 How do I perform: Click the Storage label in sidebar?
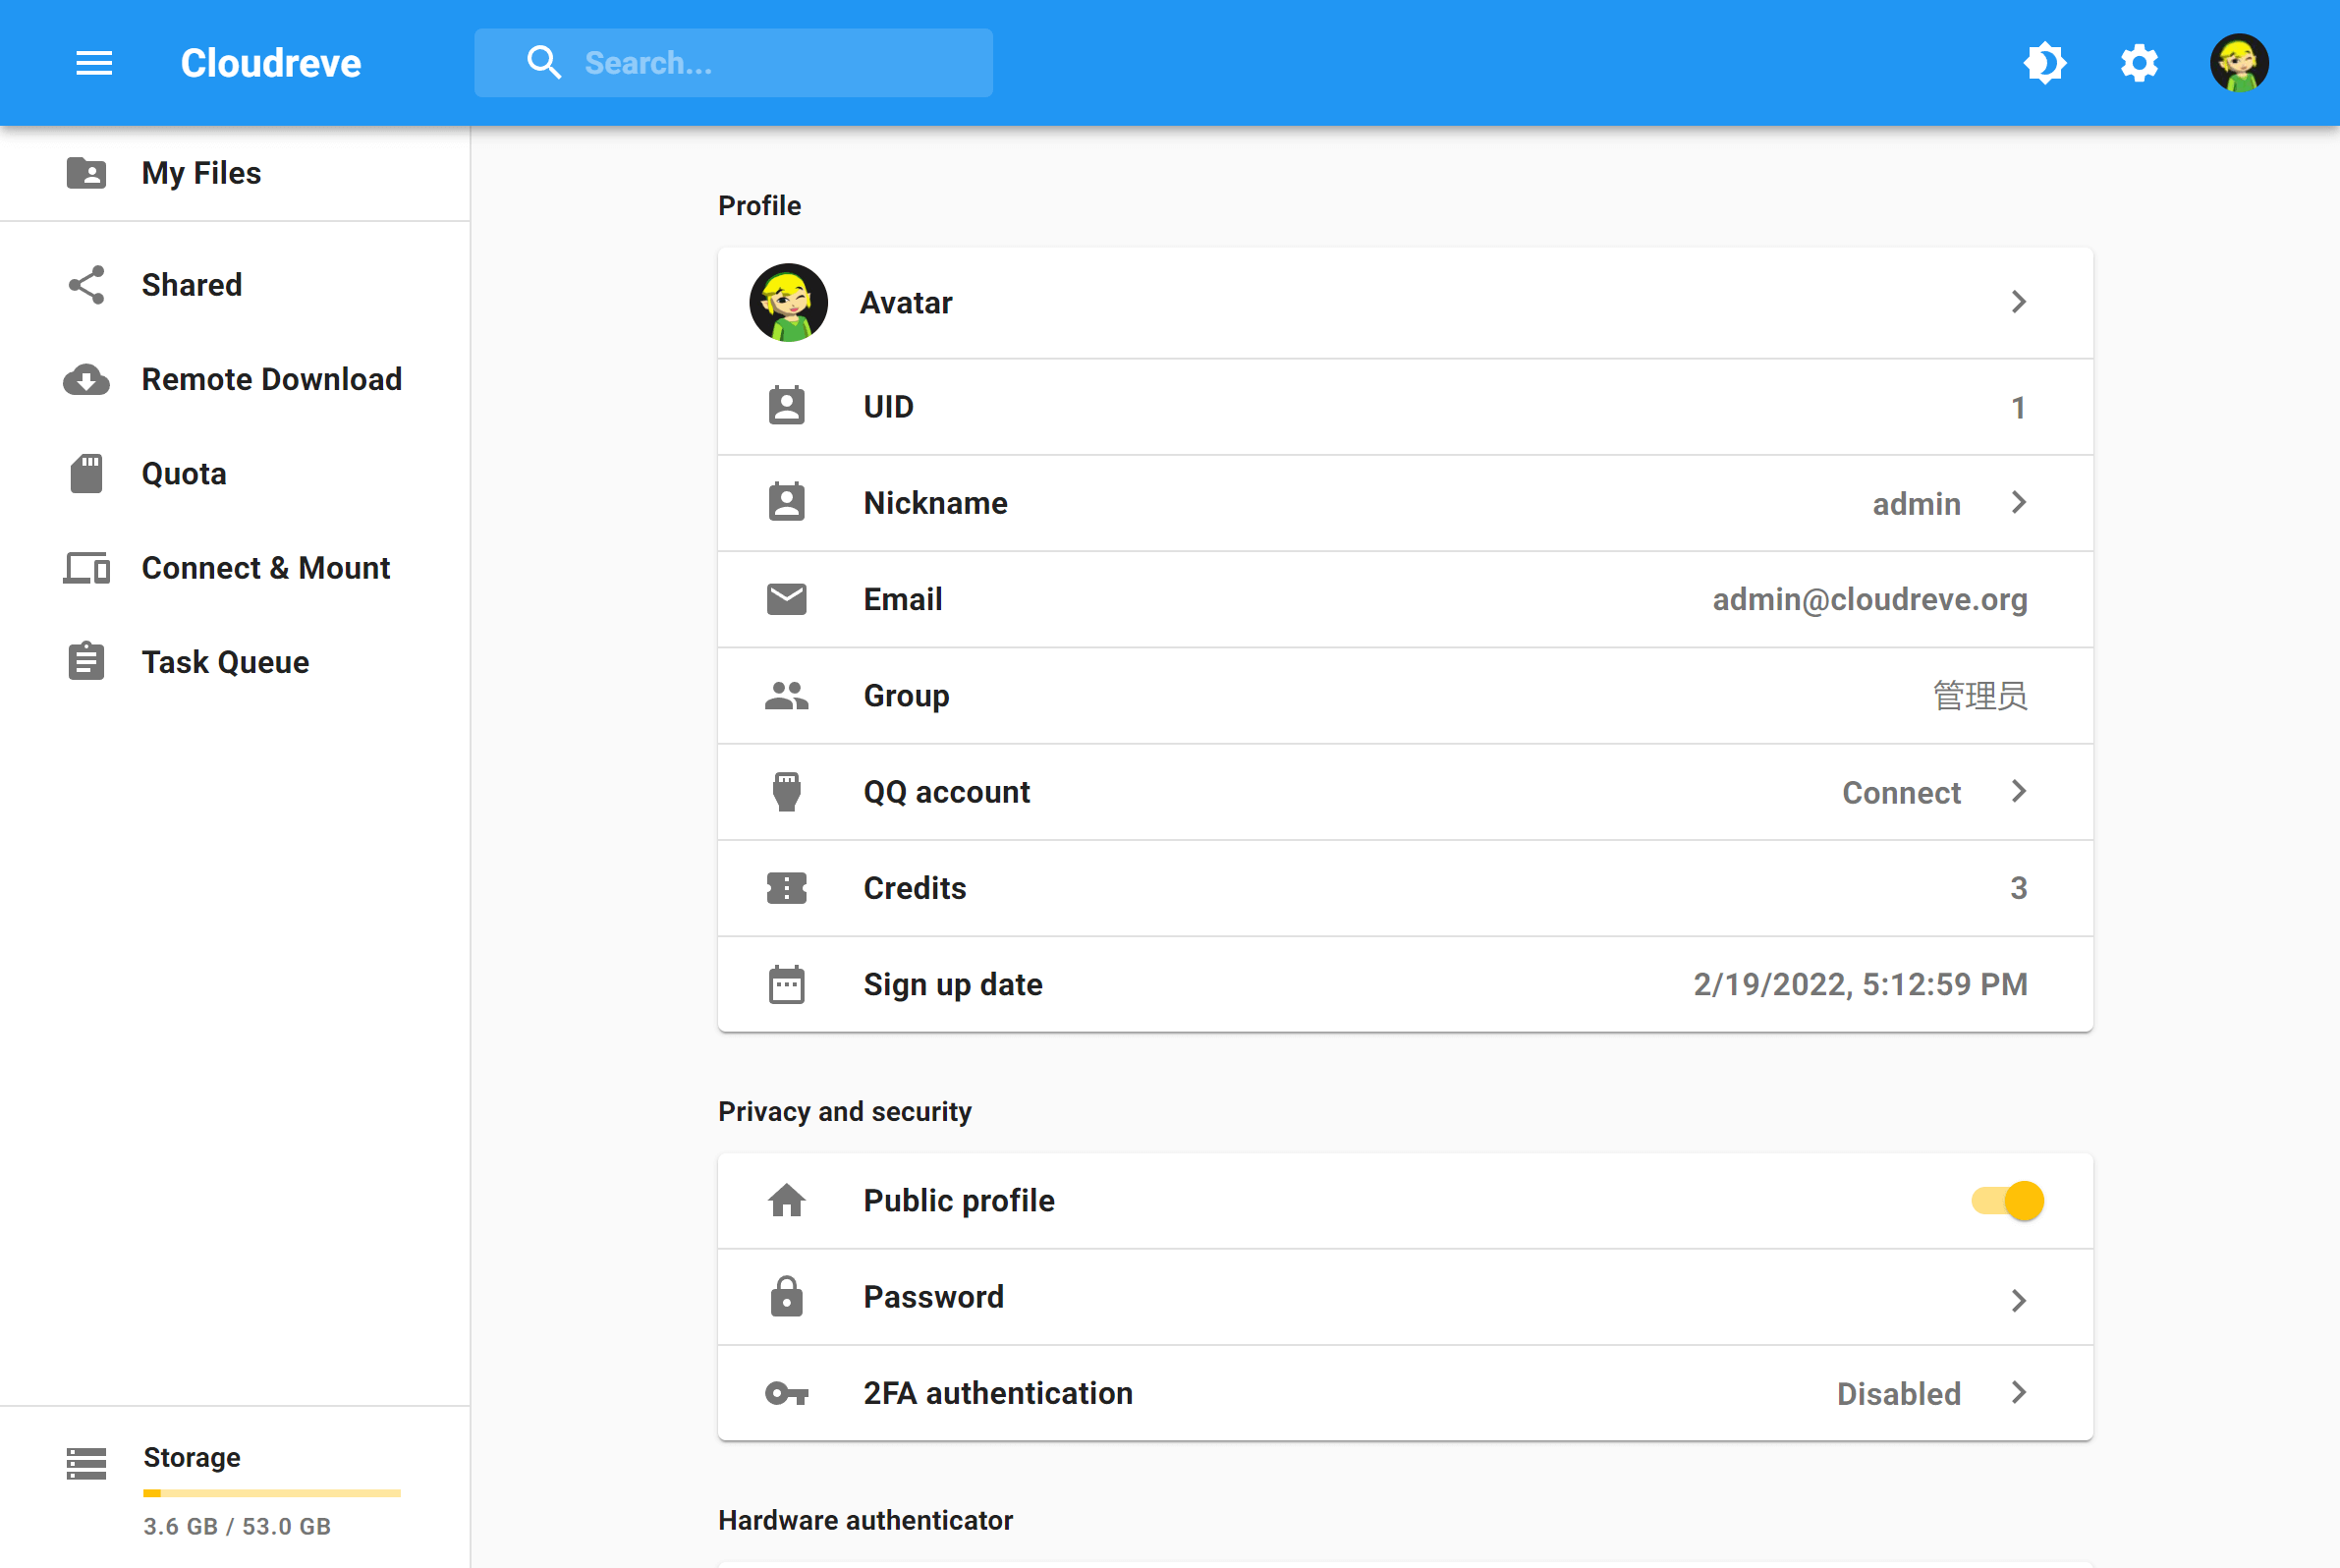pos(192,1457)
